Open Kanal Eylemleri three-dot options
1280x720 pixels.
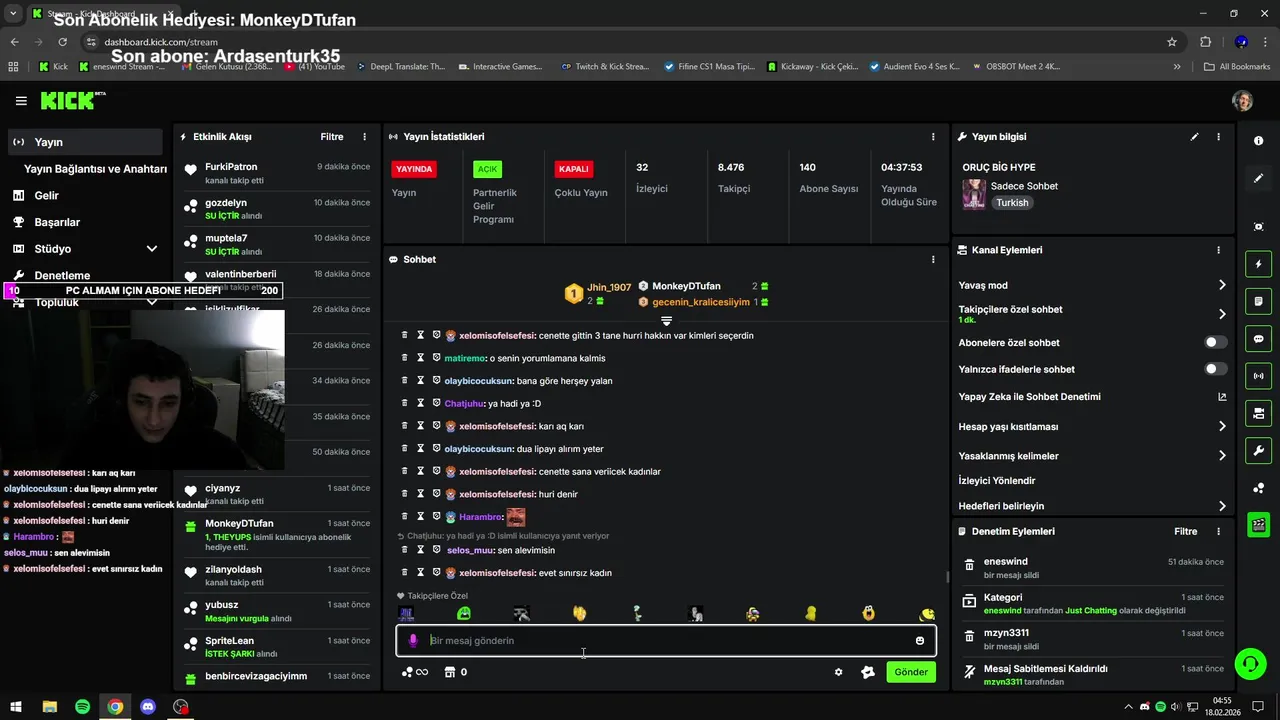[1218, 250]
